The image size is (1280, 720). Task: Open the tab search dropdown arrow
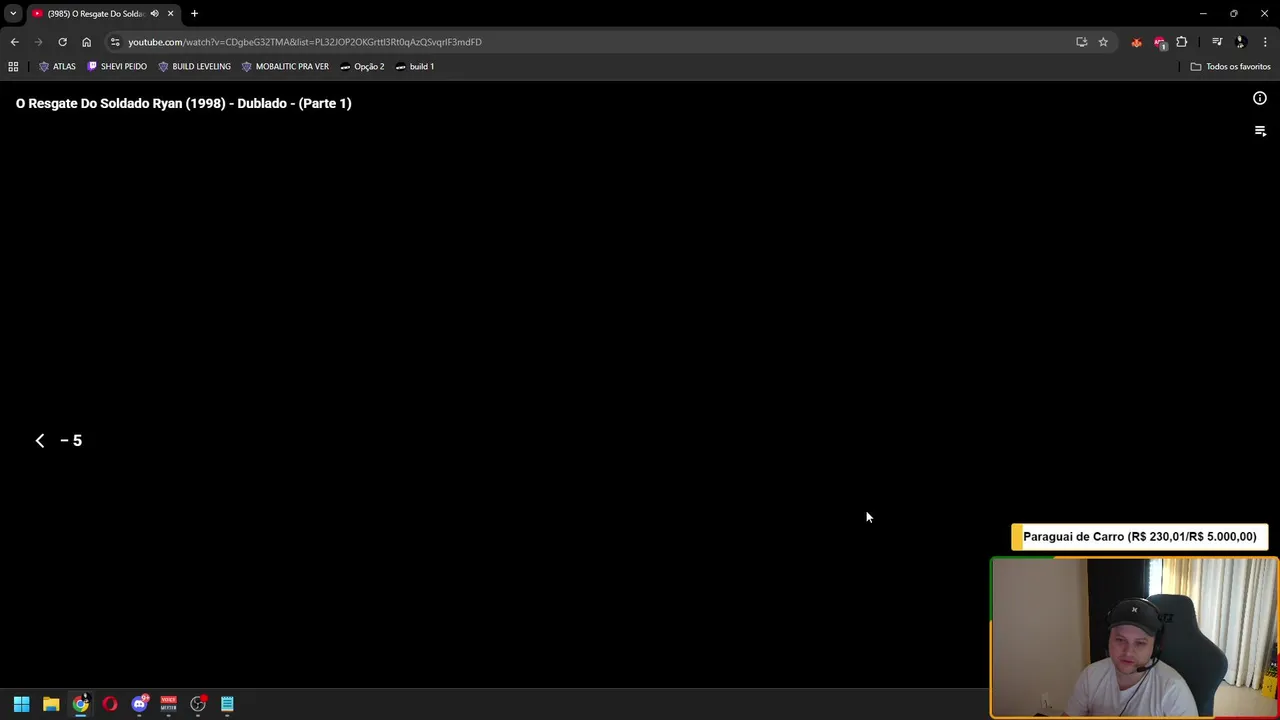[13, 14]
